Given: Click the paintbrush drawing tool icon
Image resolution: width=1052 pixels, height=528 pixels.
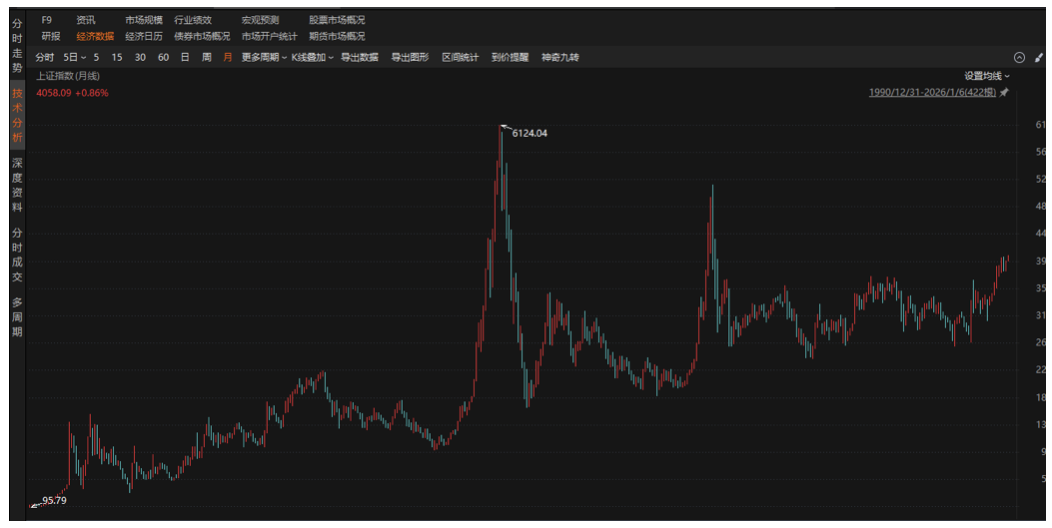Looking at the screenshot, I should (1038, 58).
